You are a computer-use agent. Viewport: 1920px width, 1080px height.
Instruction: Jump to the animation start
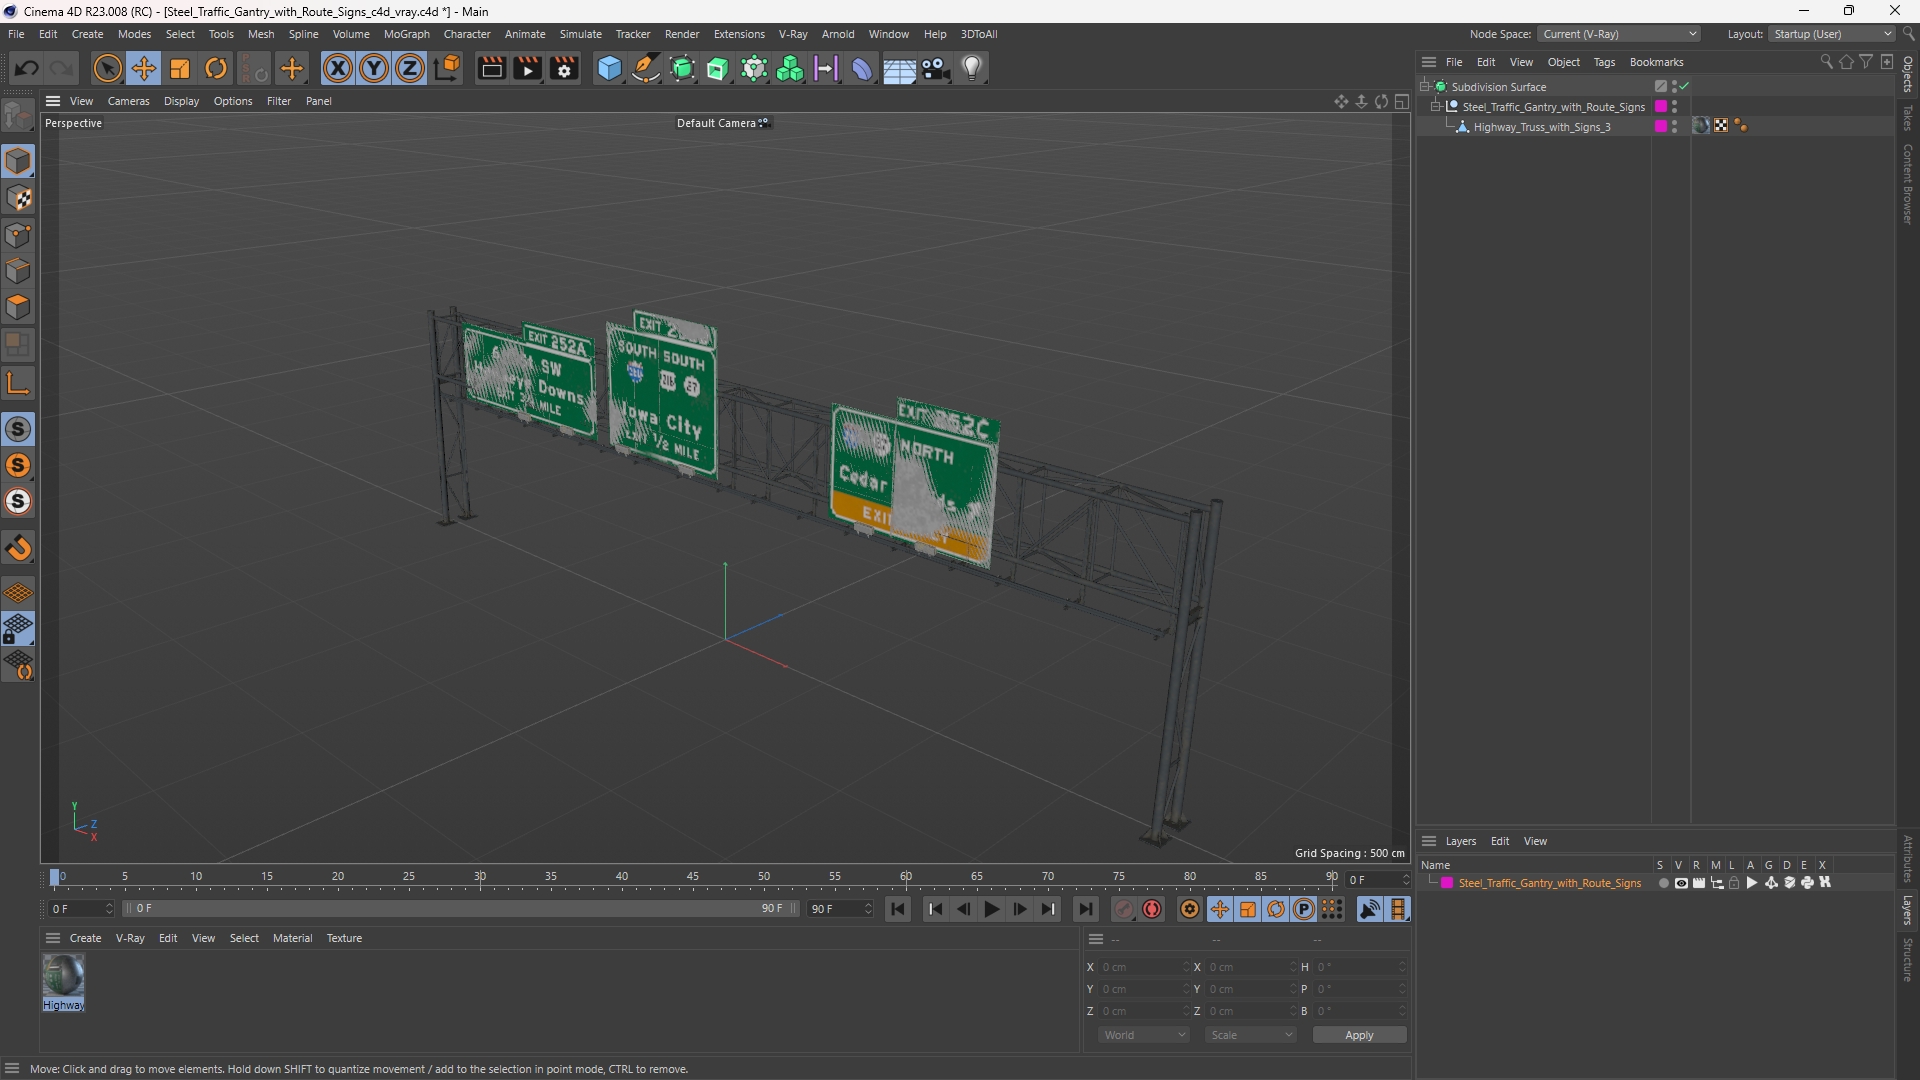(x=898, y=909)
